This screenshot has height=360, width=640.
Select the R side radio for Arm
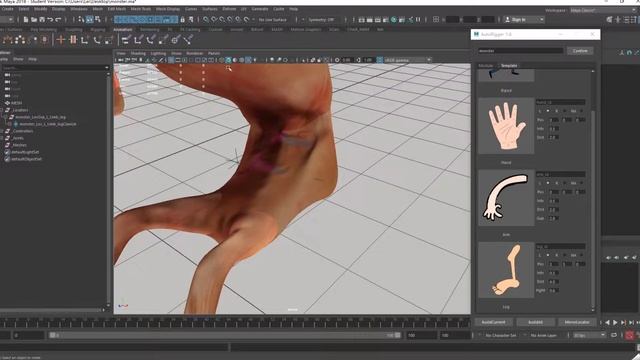click(565, 183)
